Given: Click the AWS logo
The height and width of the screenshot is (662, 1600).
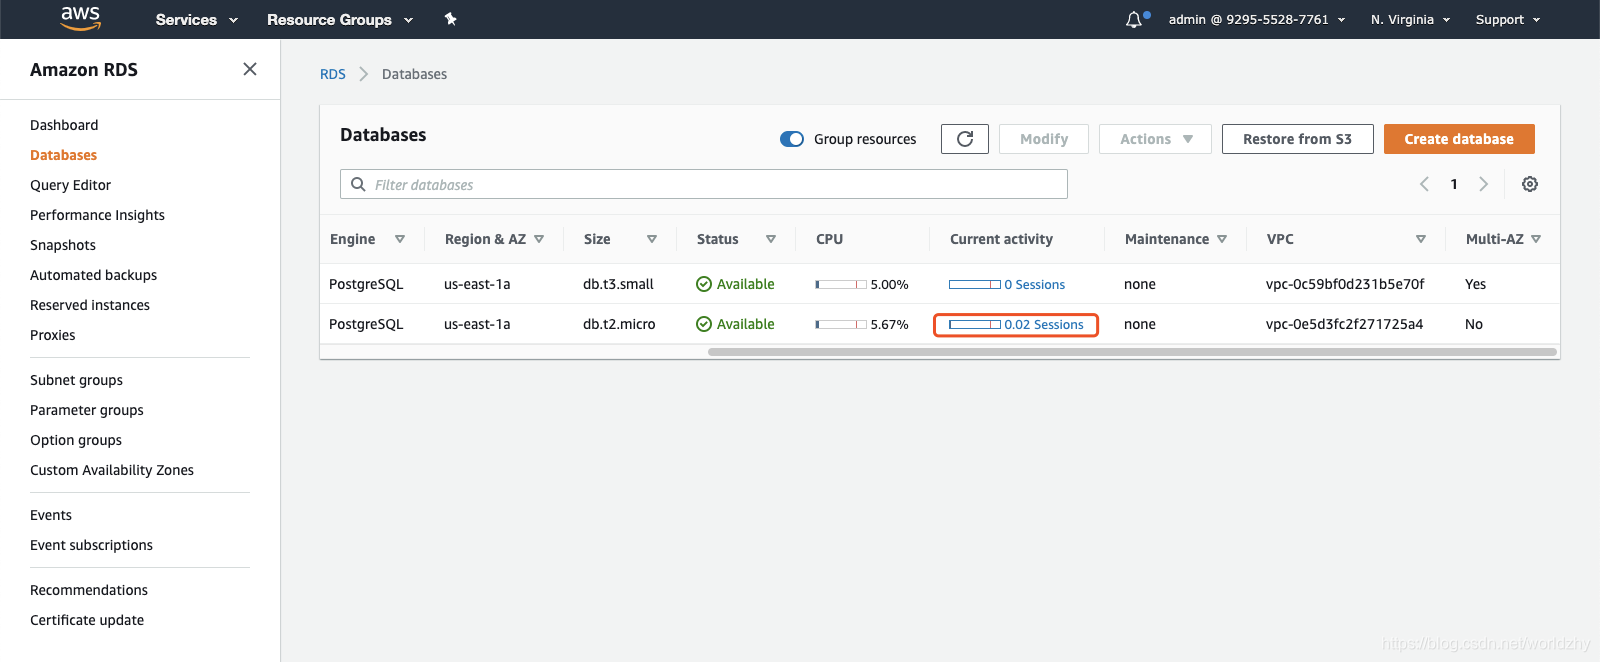Looking at the screenshot, I should click(80, 18).
